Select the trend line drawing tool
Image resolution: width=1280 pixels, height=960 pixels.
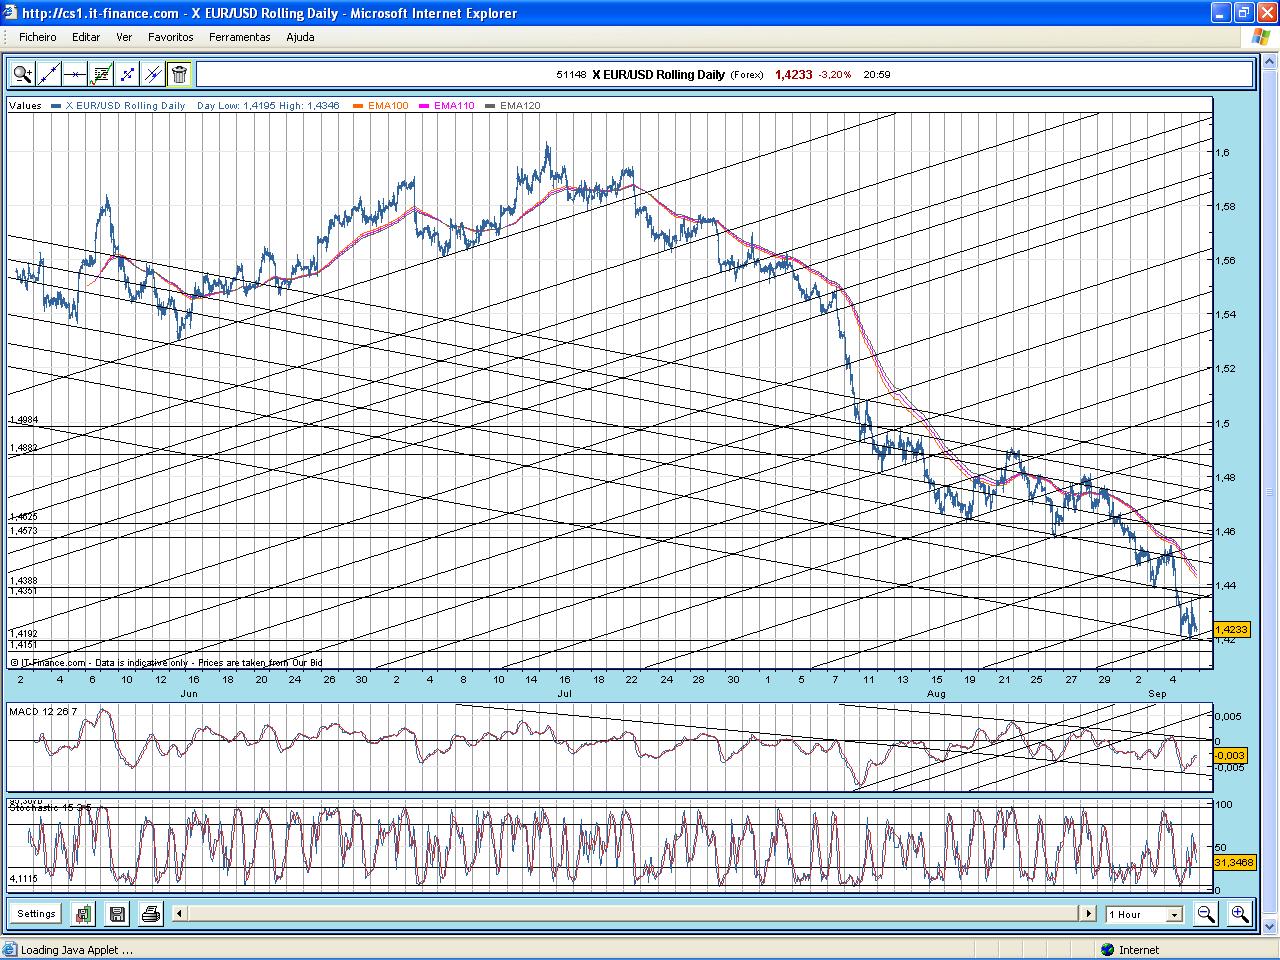(49, 74)
